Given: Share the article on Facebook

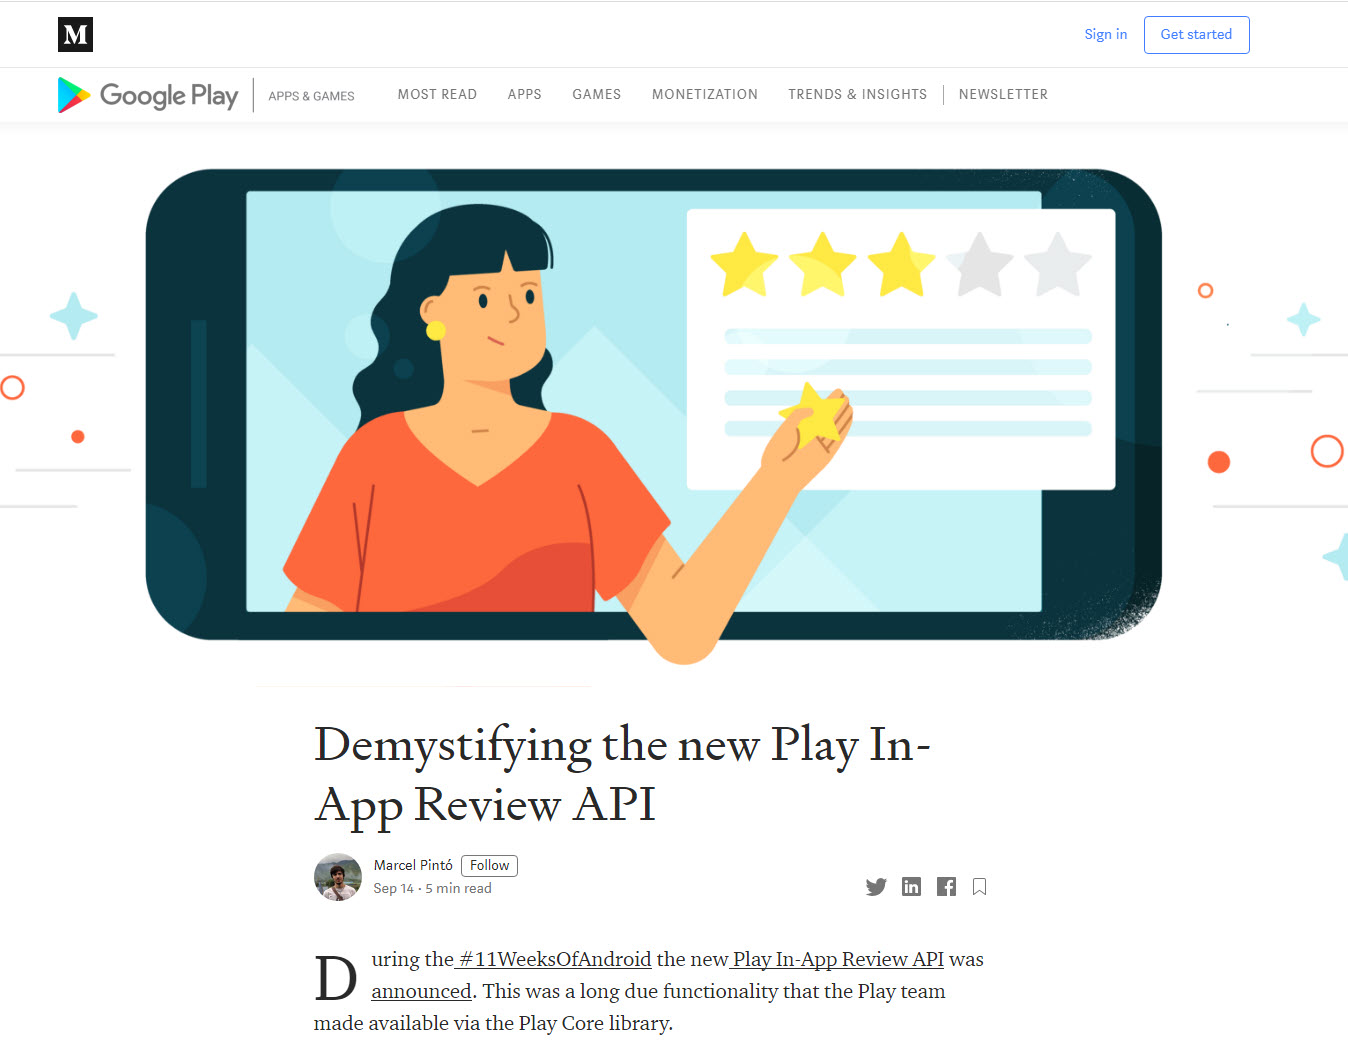Looking at the screenshot, I should (x=946, y=886).
